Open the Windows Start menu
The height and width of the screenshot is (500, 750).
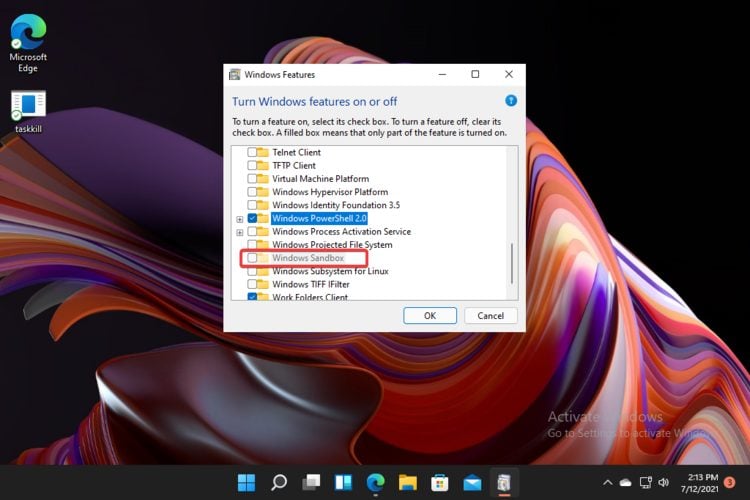pyautogui.click(x=246, y=483)
